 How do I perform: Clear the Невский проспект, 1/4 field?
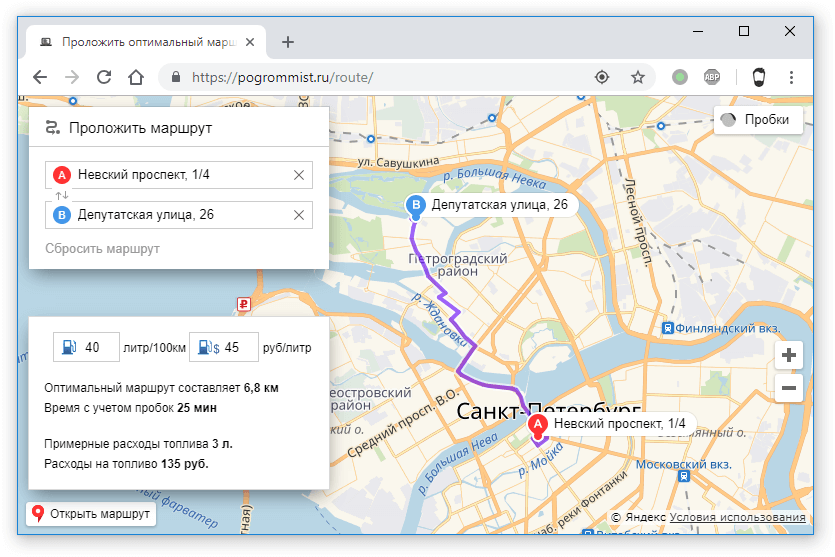(298, 175)
